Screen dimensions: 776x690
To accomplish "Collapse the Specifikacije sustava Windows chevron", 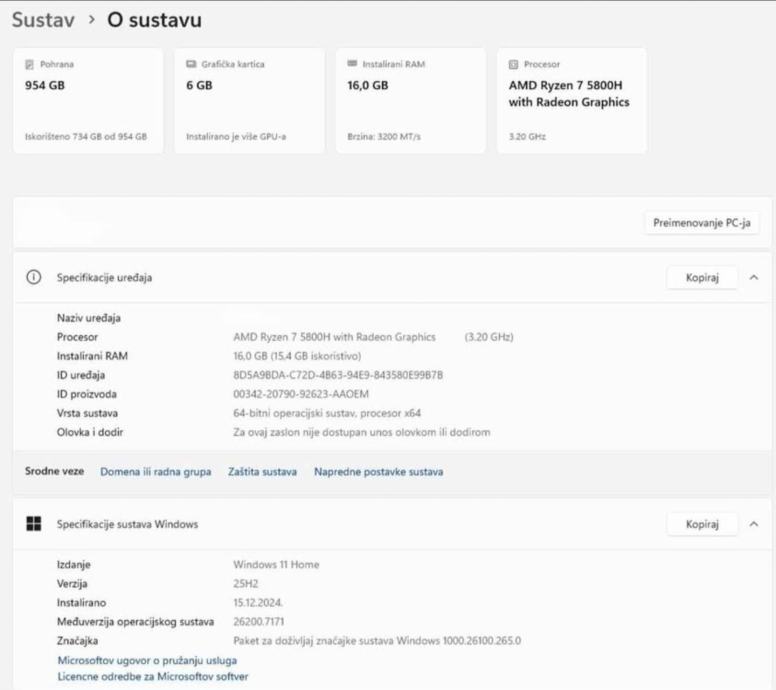I will pos(753,524).
